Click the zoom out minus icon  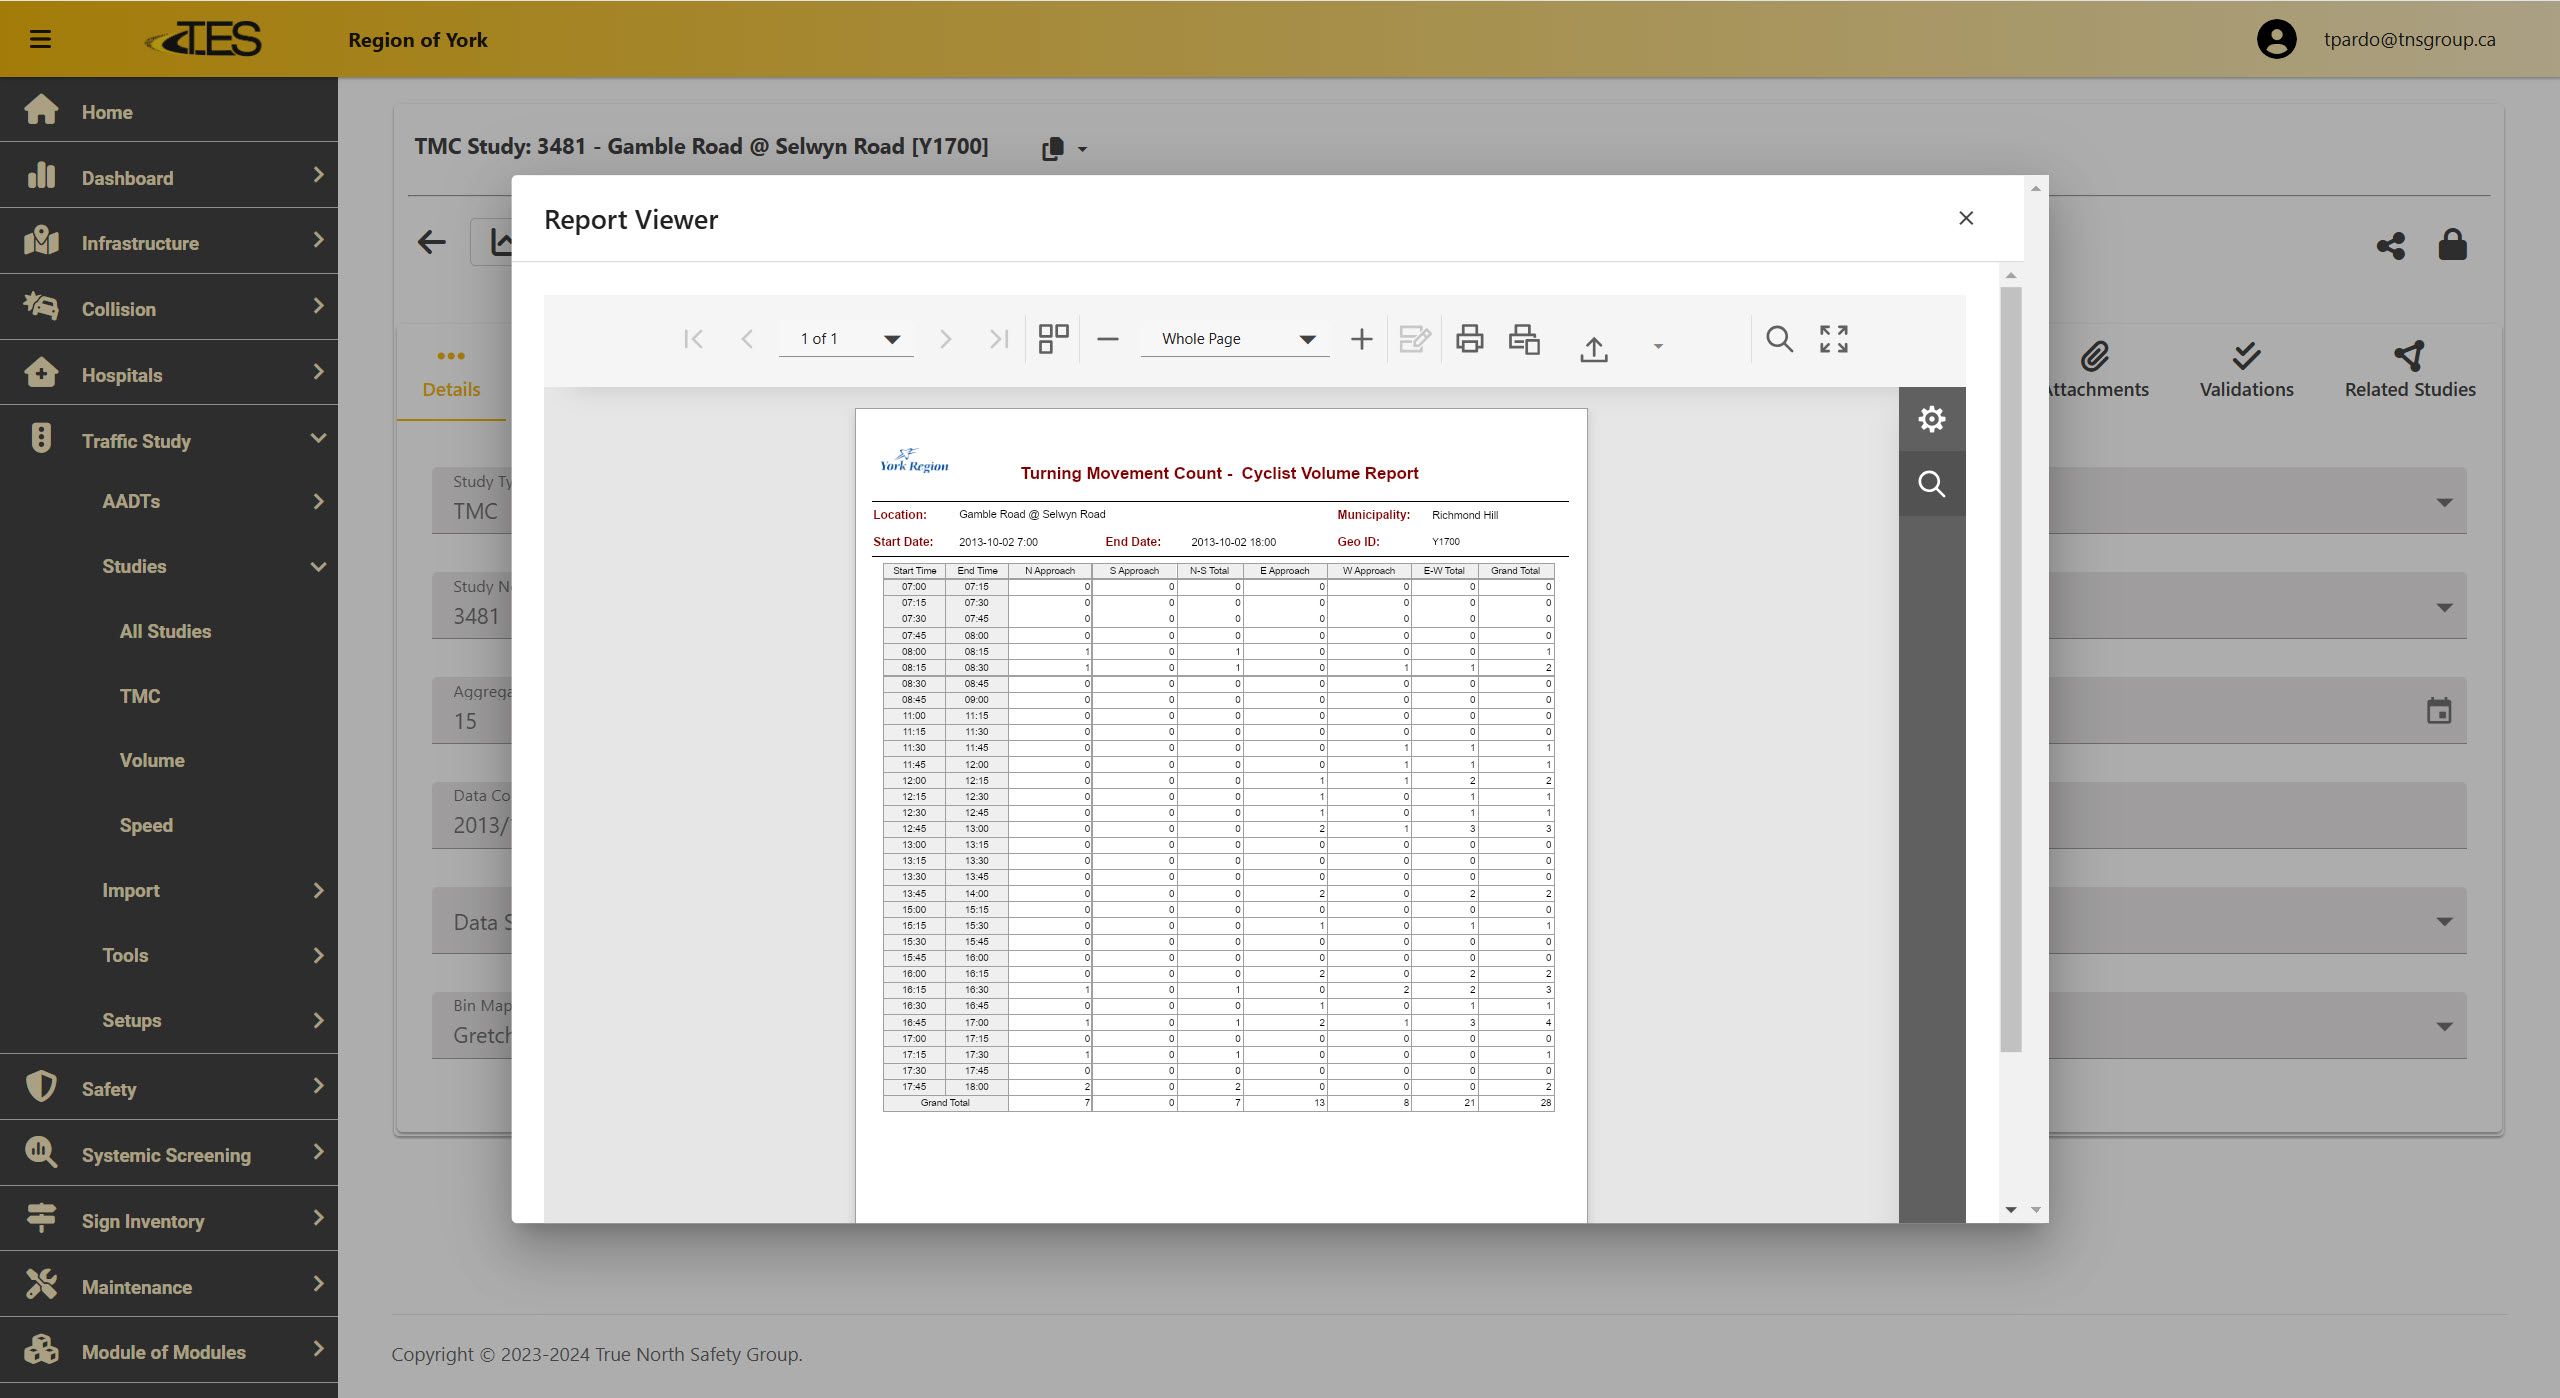pos(1107,339)
